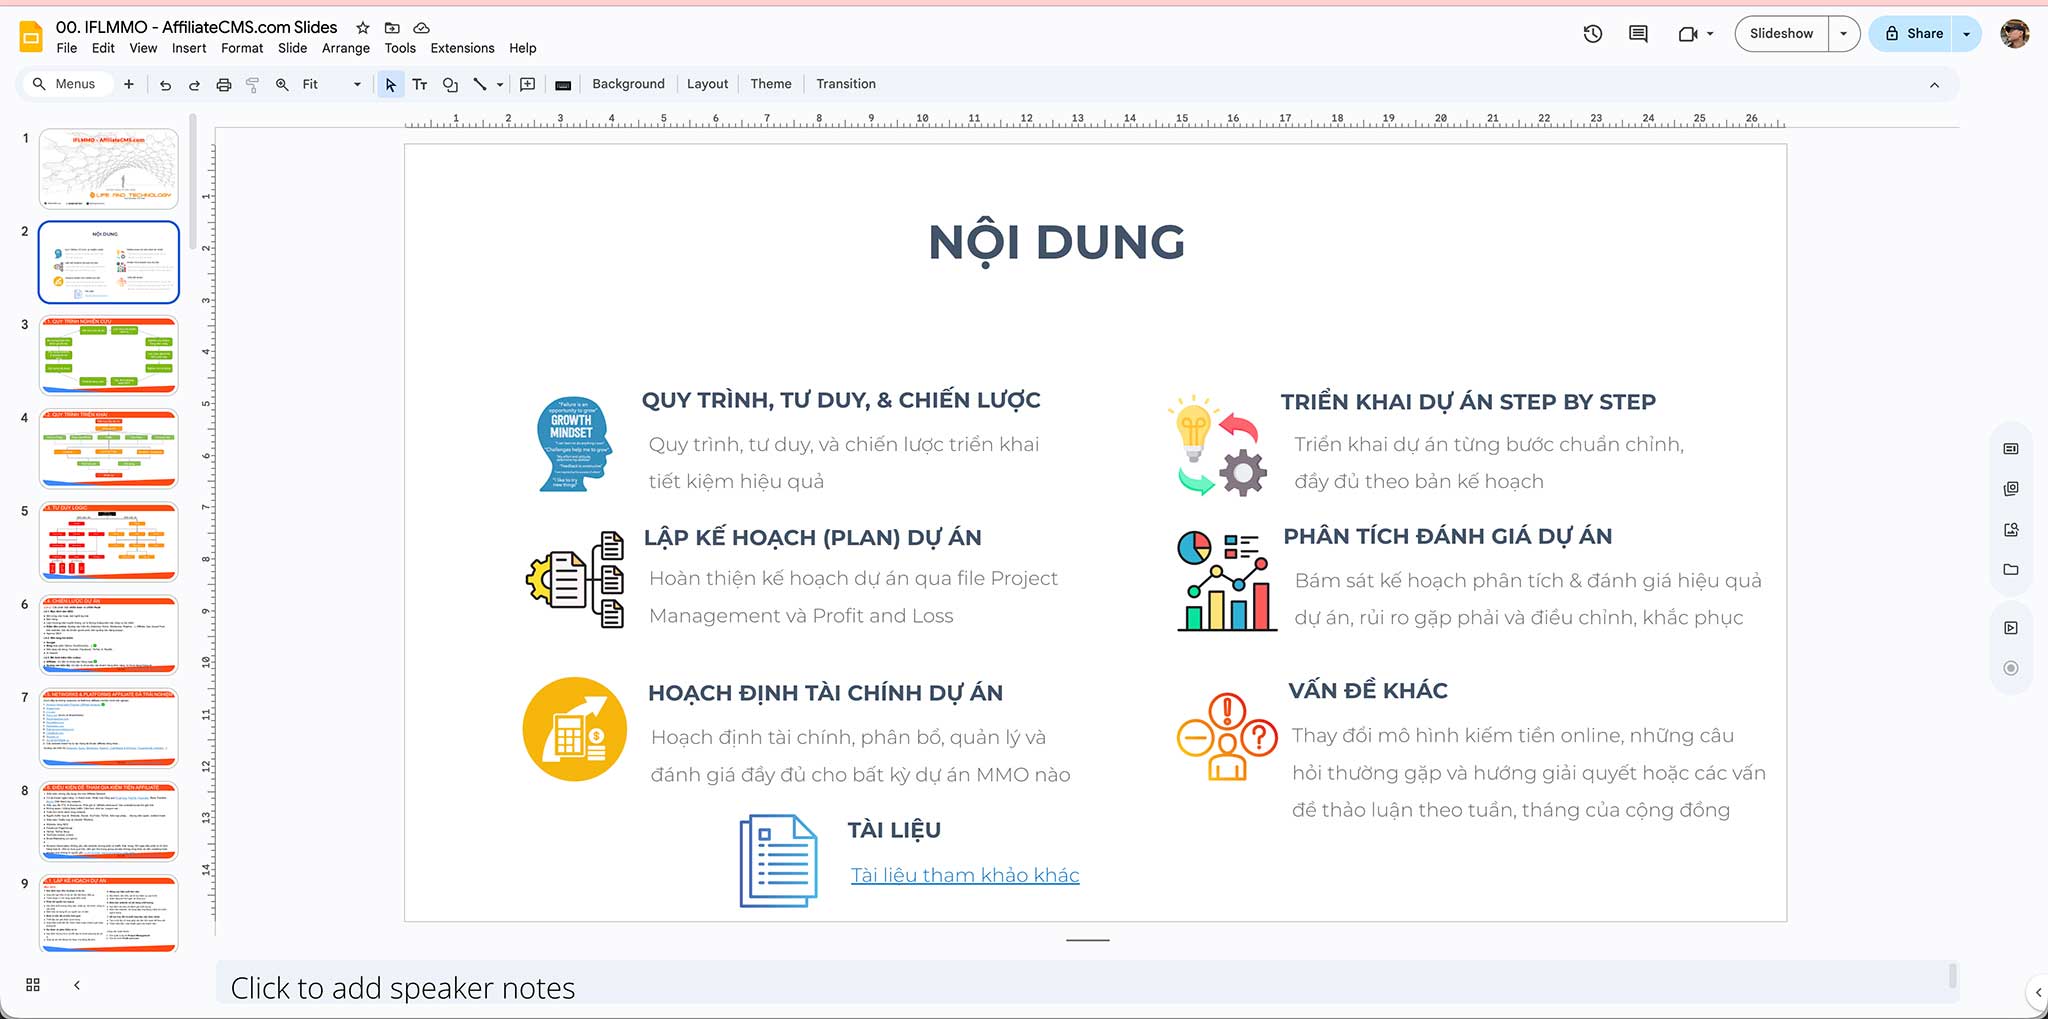The height and width of the screenshot is (1019, 2048).
Task: Select the Paint format tool
Action: (252, 85)
